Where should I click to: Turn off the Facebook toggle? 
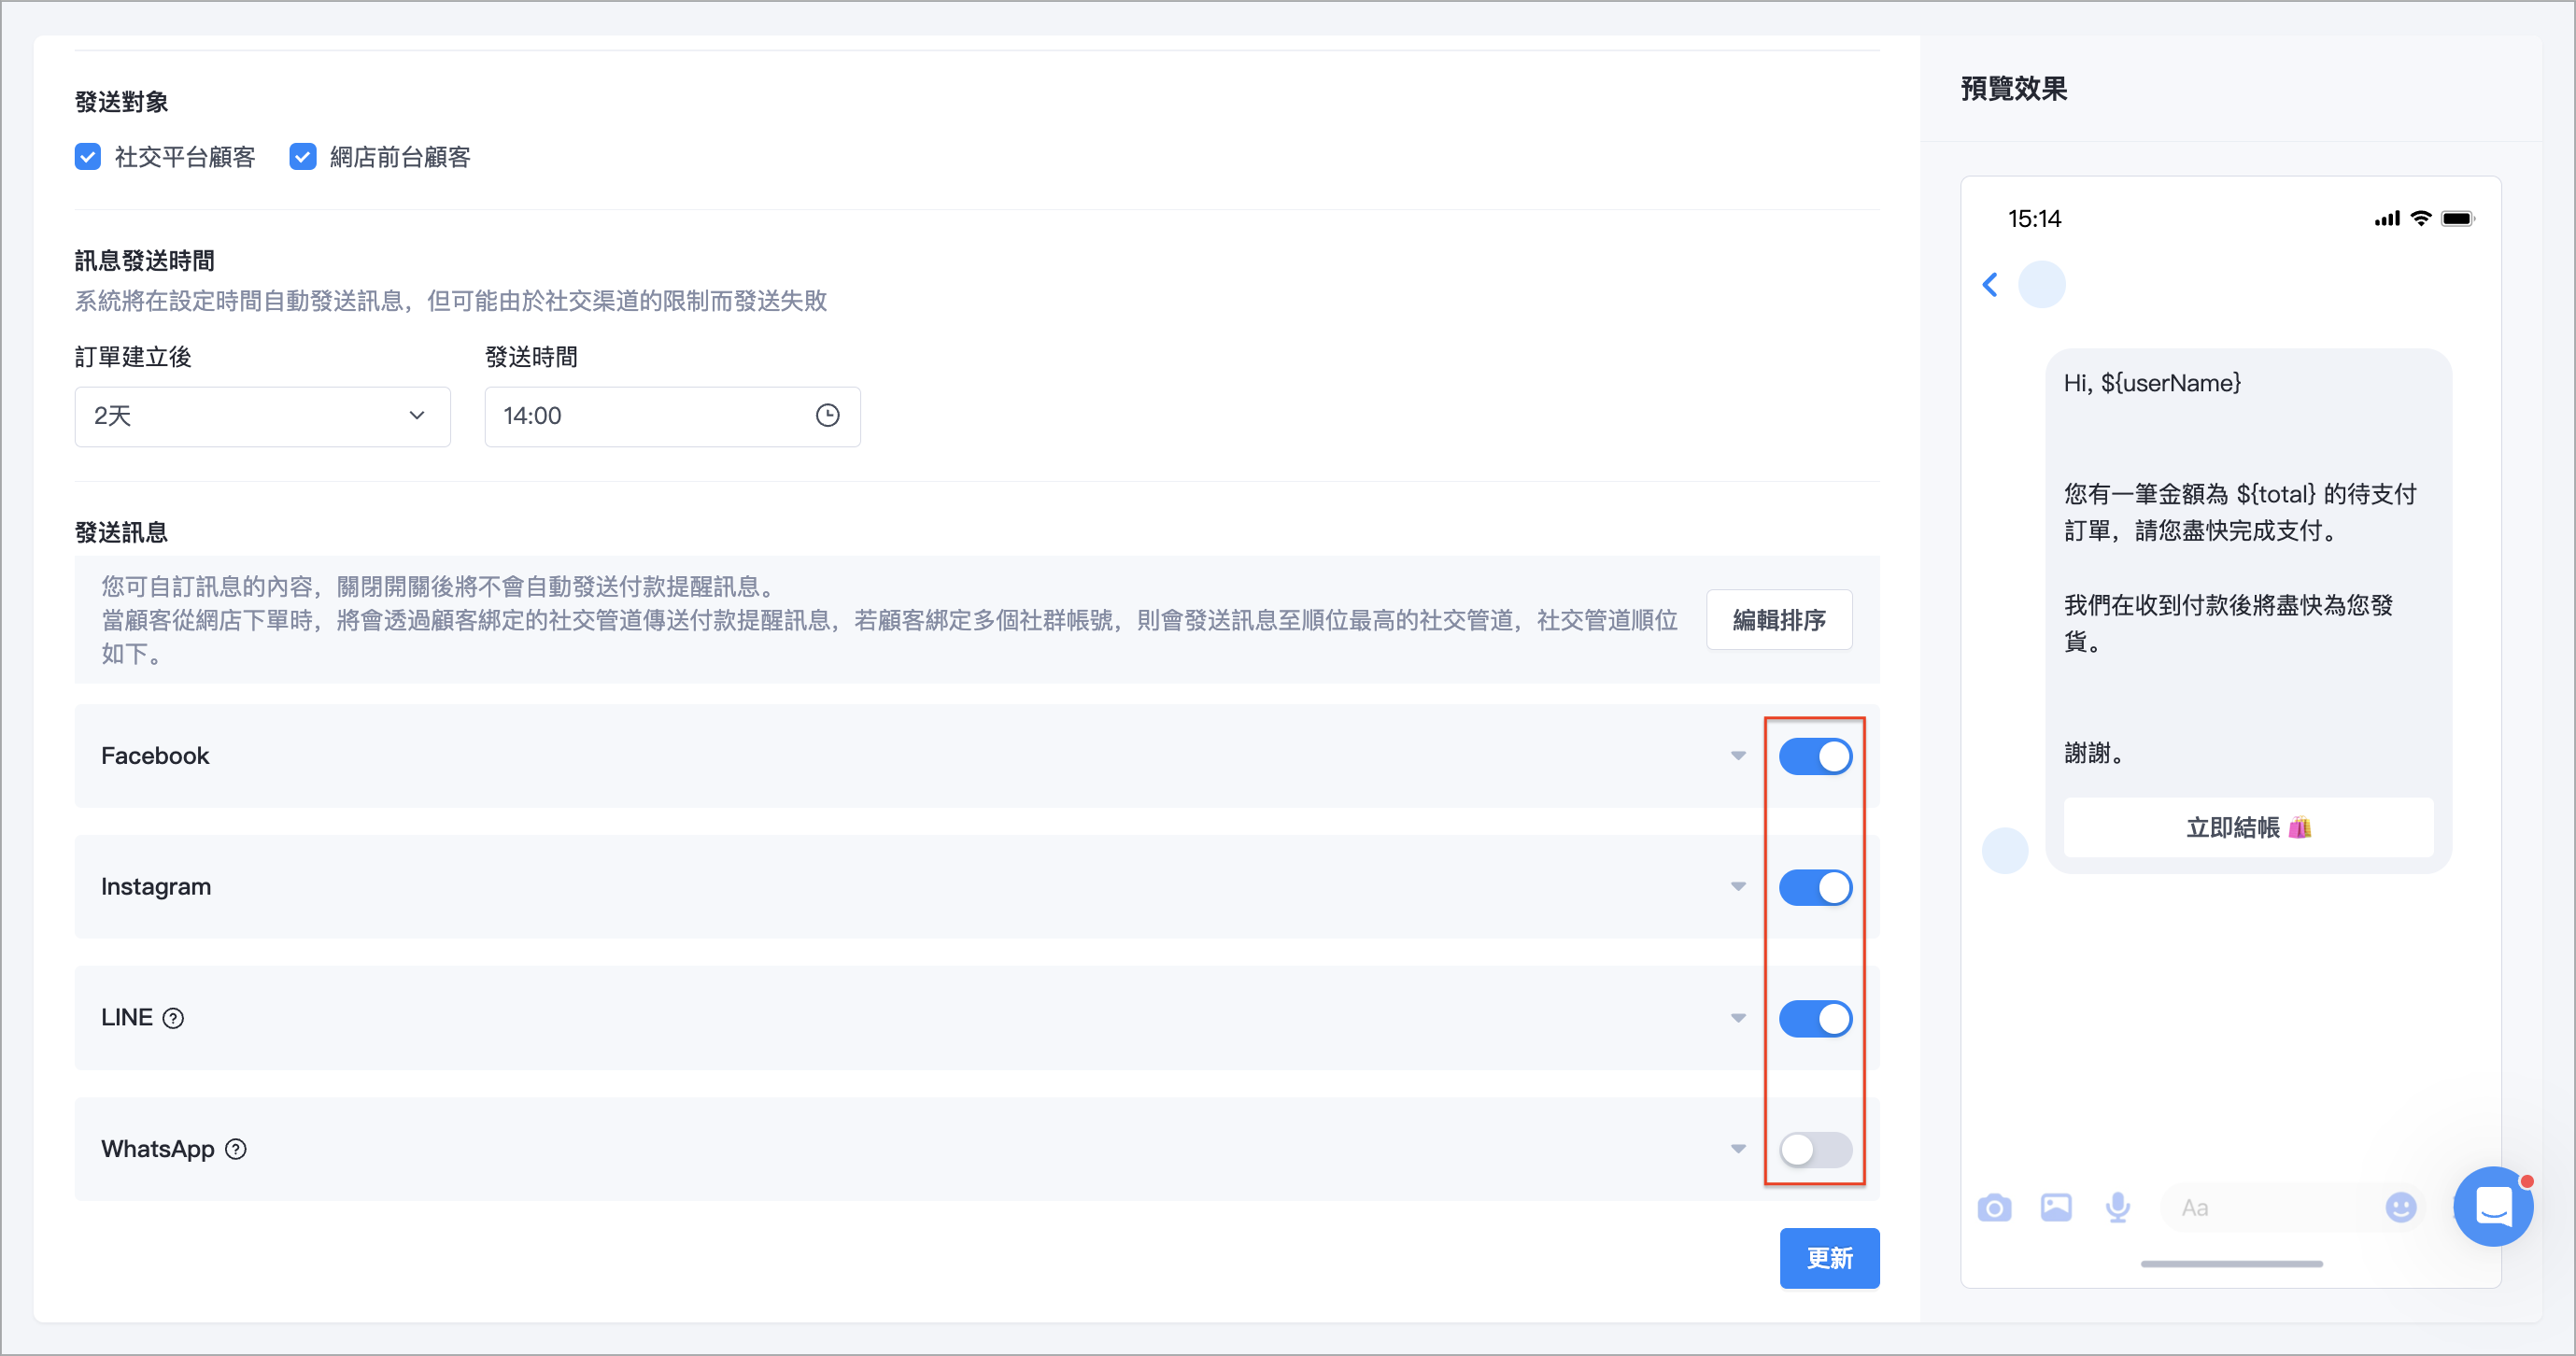tap(1815, 757)
